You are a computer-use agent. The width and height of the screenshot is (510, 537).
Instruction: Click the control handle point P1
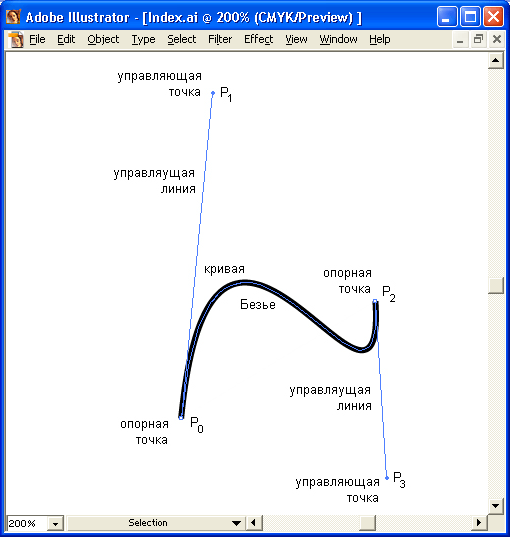(x=213, y=93)
